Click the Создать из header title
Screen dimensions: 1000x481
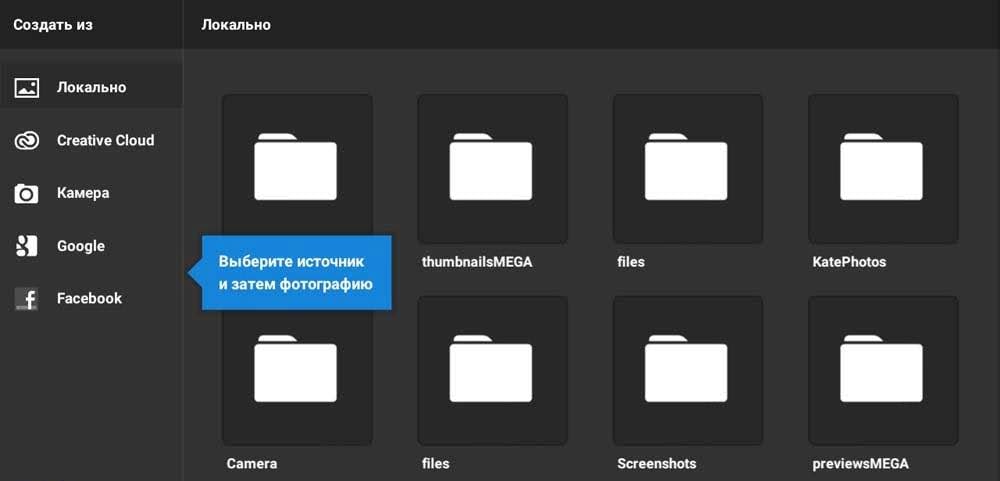click(53, 25)
